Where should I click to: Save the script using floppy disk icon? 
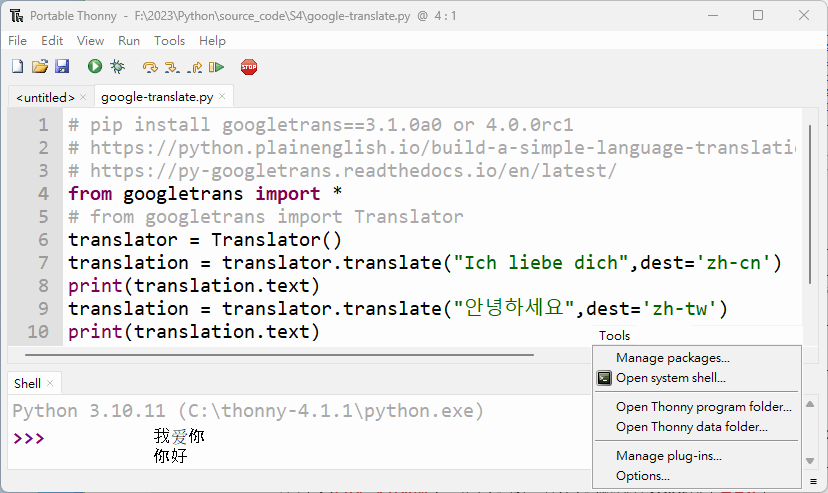tap(62, 67)
